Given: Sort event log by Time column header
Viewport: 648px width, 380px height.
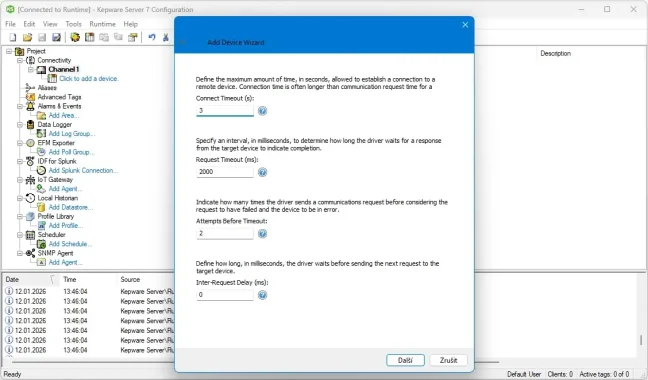Looking at the screenshot, I should (x=88, y=280).
